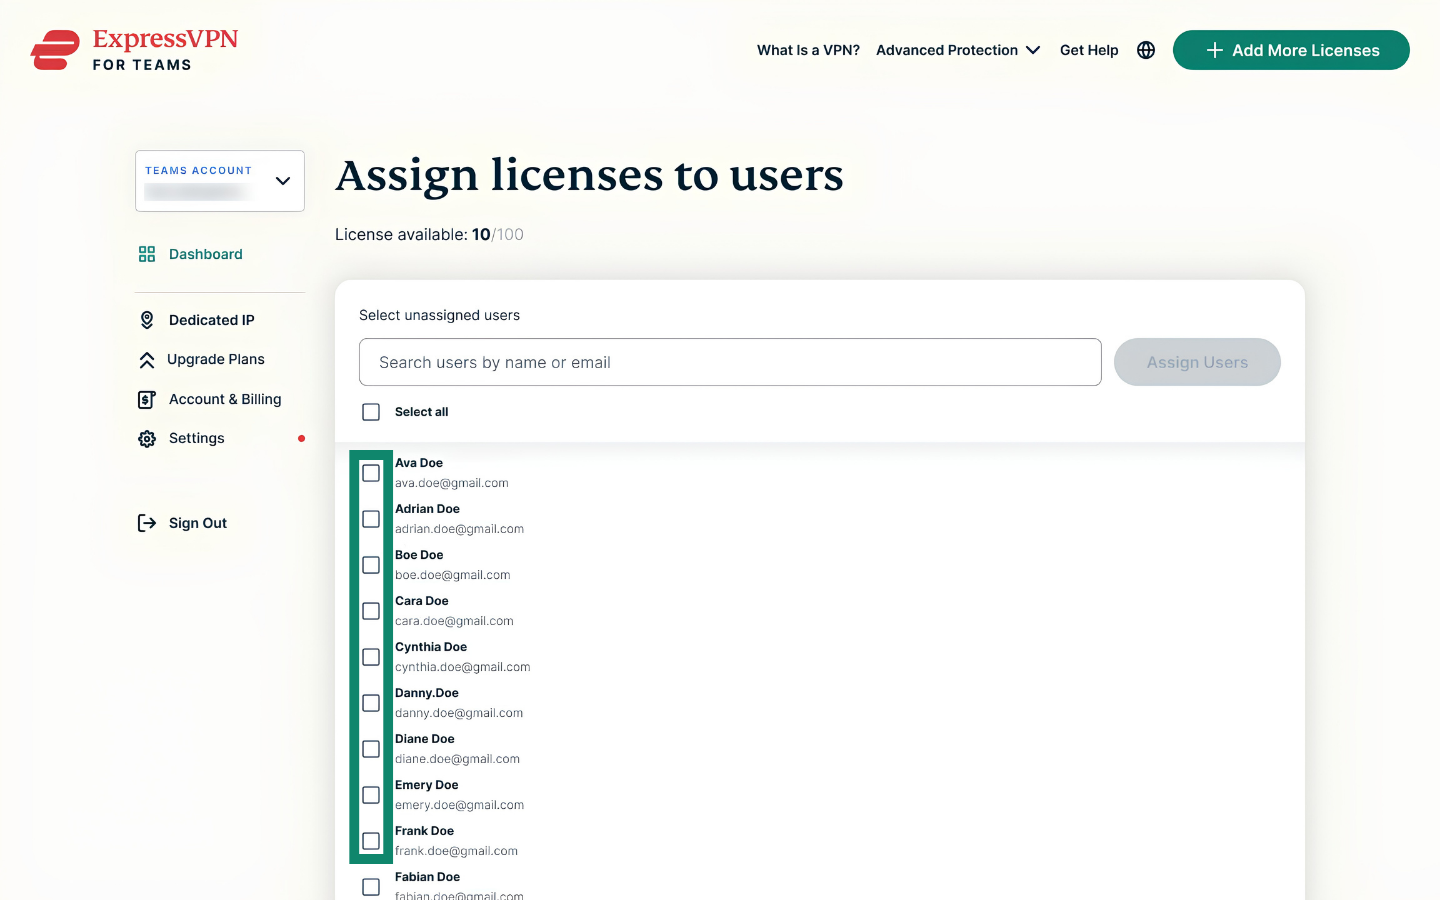Click the ExpressVPN logo icon

point(55,50)
